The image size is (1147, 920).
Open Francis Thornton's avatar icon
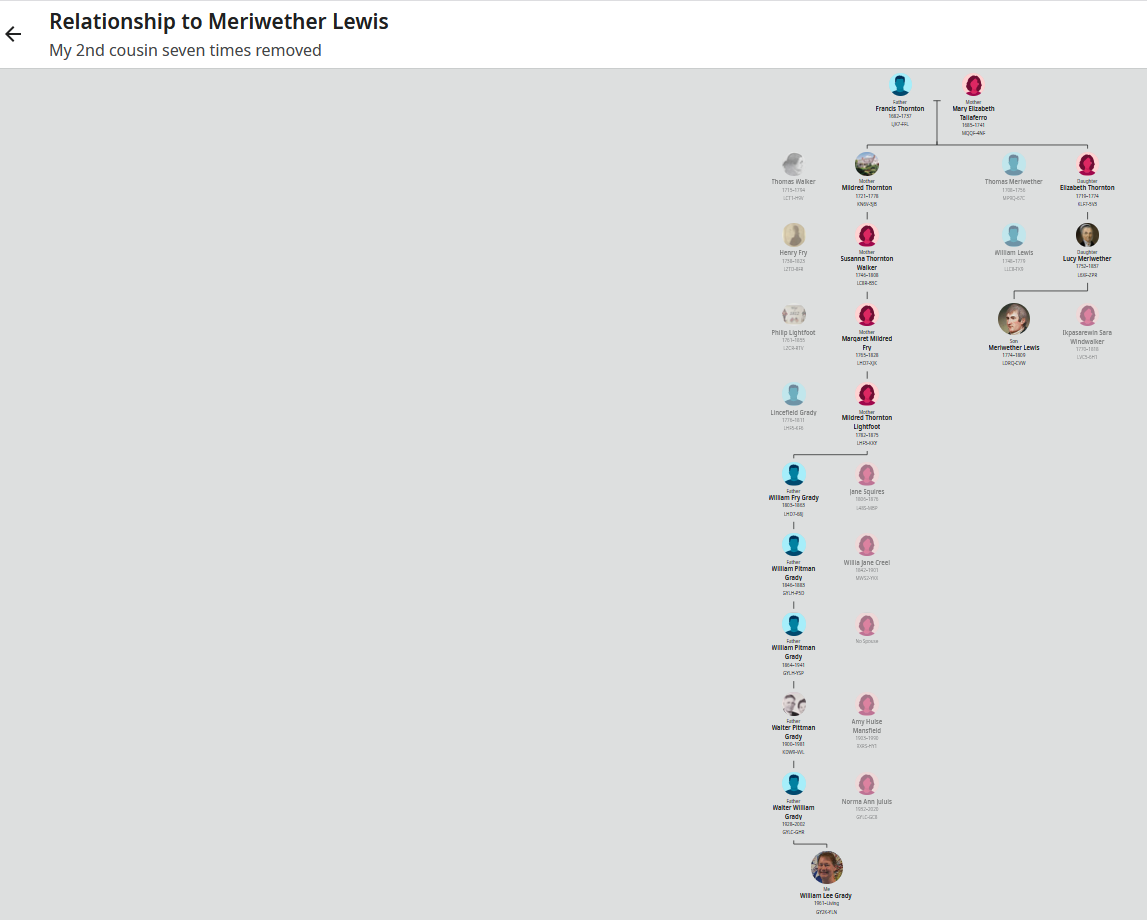tap(900, 85)
